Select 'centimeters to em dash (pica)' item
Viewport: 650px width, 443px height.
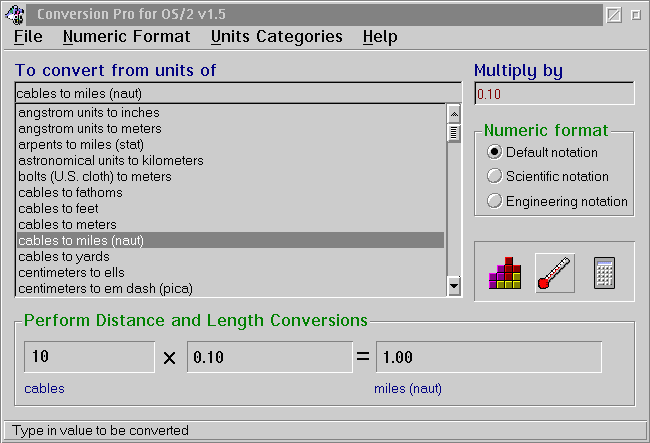[x=230, y=288]
